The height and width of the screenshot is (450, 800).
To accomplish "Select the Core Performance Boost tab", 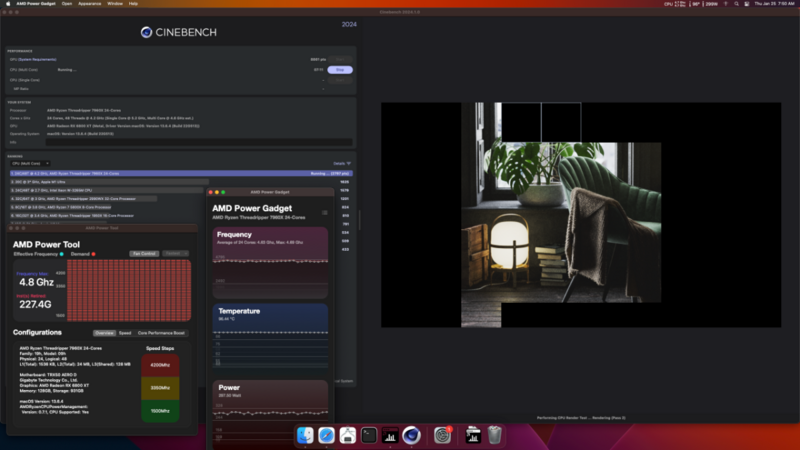I will (x=161, y=332).
